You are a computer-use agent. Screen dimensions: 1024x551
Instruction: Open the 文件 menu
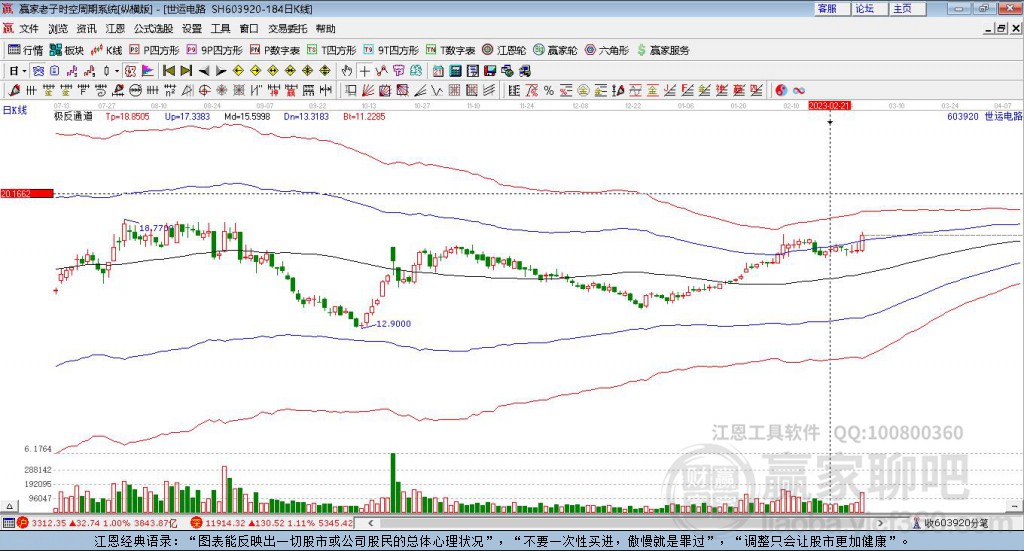29,29
